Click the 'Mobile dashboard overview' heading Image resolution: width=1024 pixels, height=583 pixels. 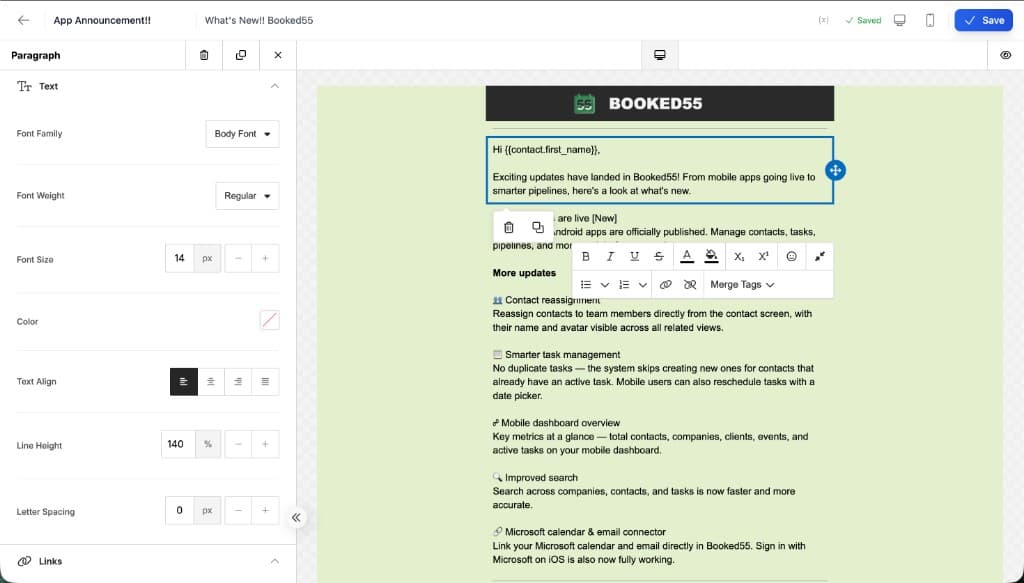point(560,423)
